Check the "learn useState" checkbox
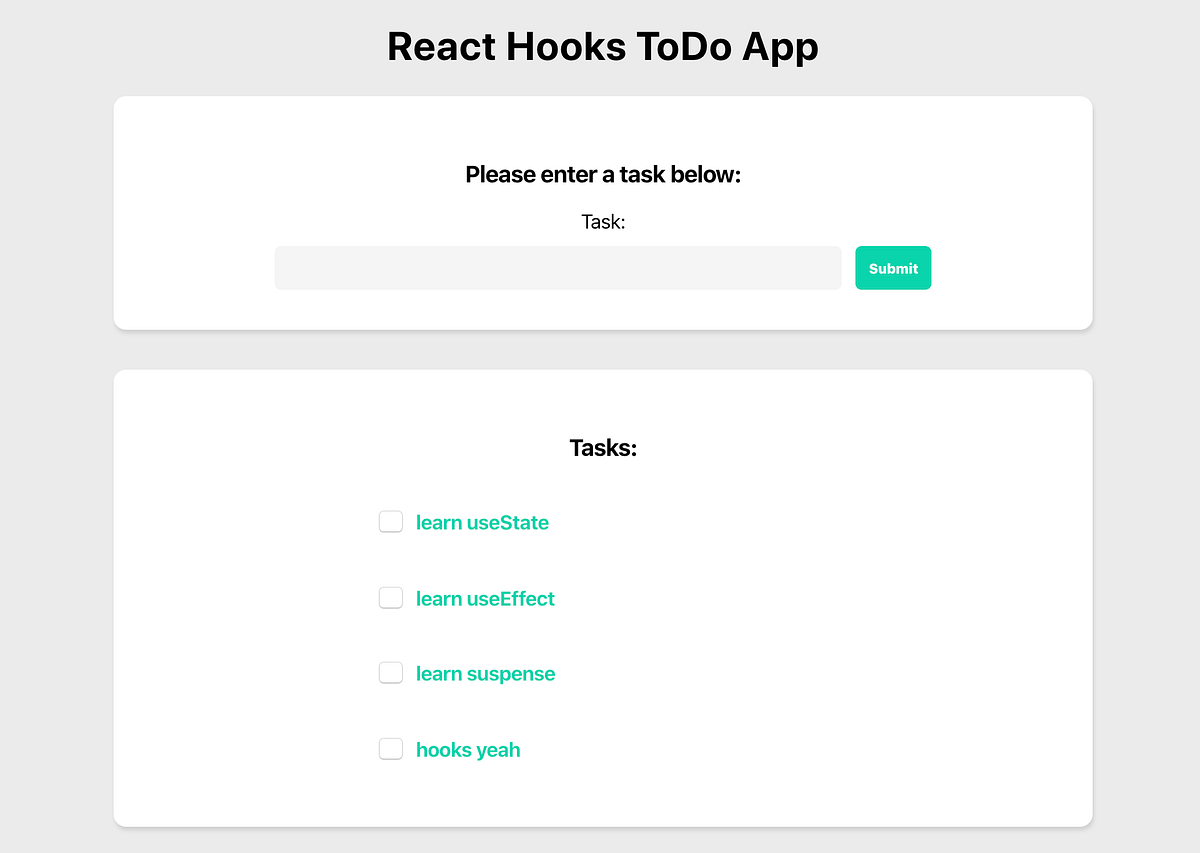Viewport: 1200px width, 853px height. [390, 521]
